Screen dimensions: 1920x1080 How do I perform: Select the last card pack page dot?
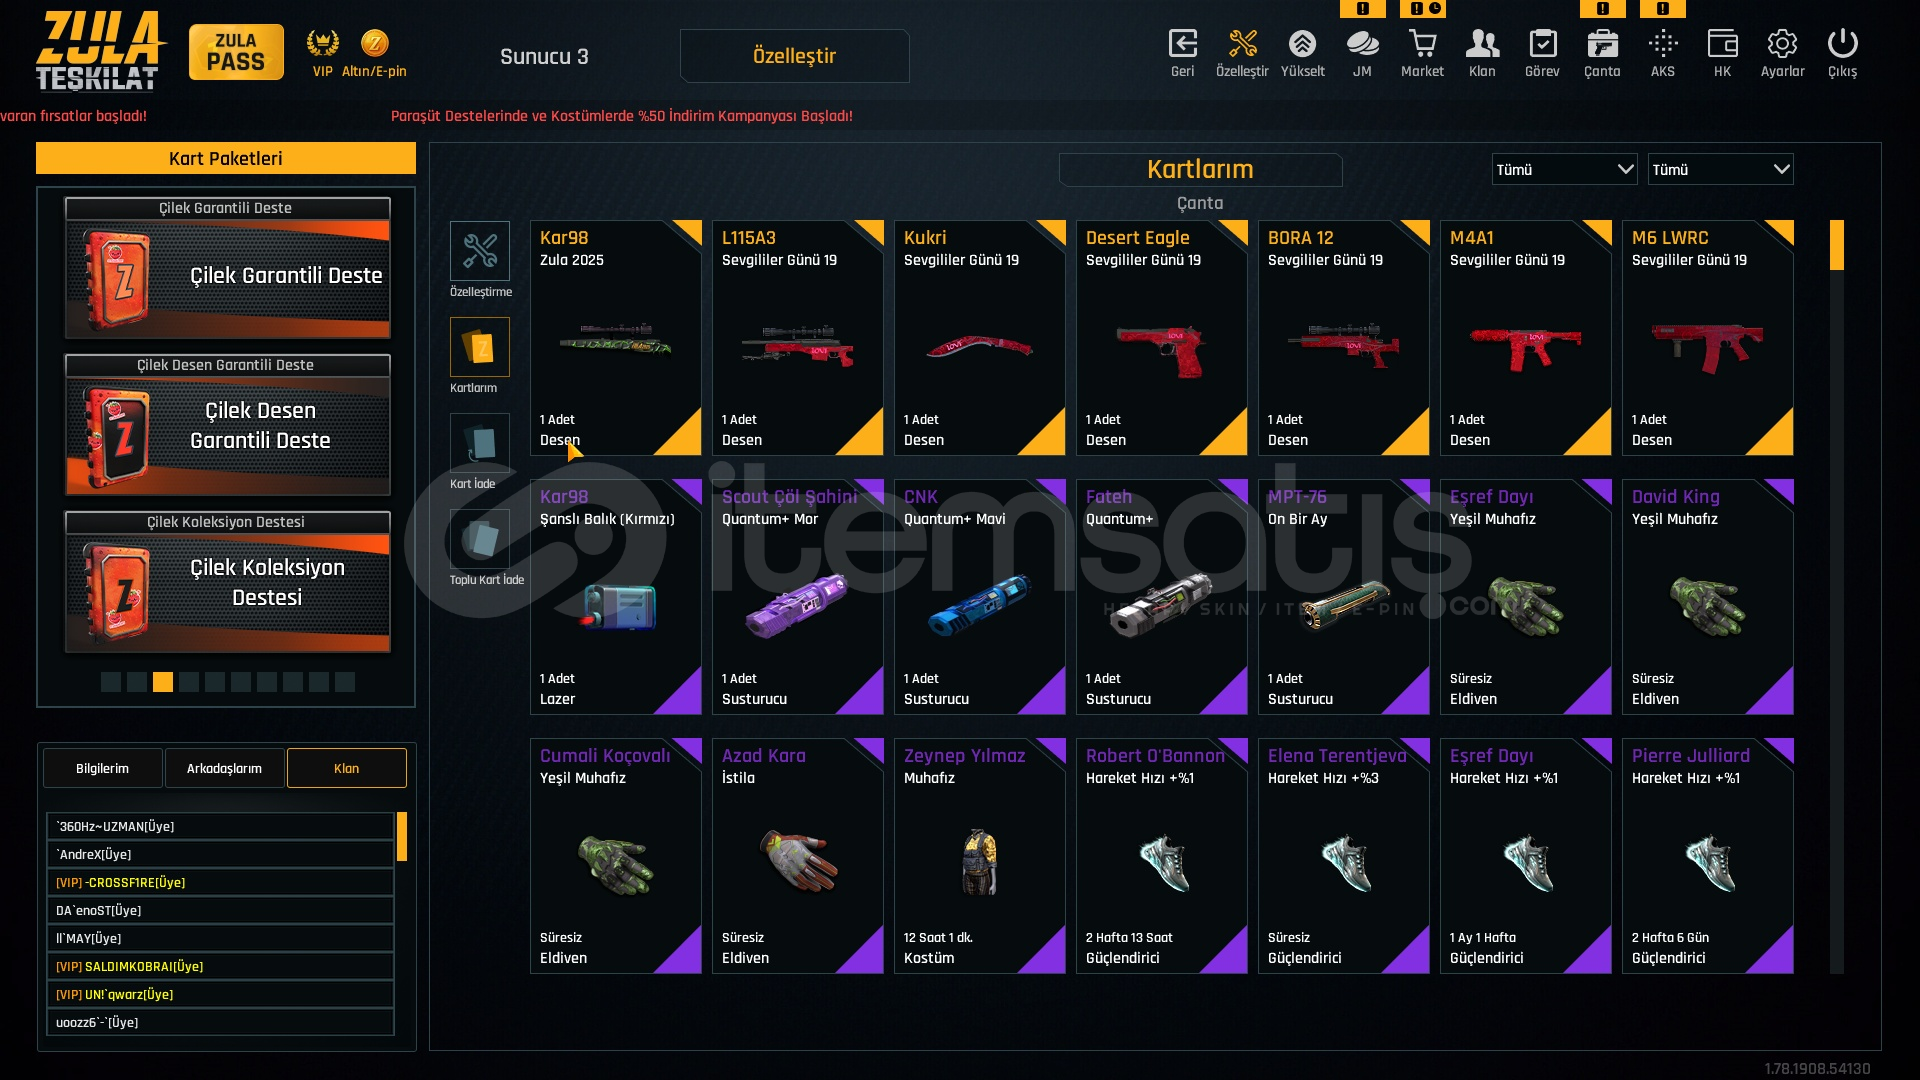tap(345, 682)
